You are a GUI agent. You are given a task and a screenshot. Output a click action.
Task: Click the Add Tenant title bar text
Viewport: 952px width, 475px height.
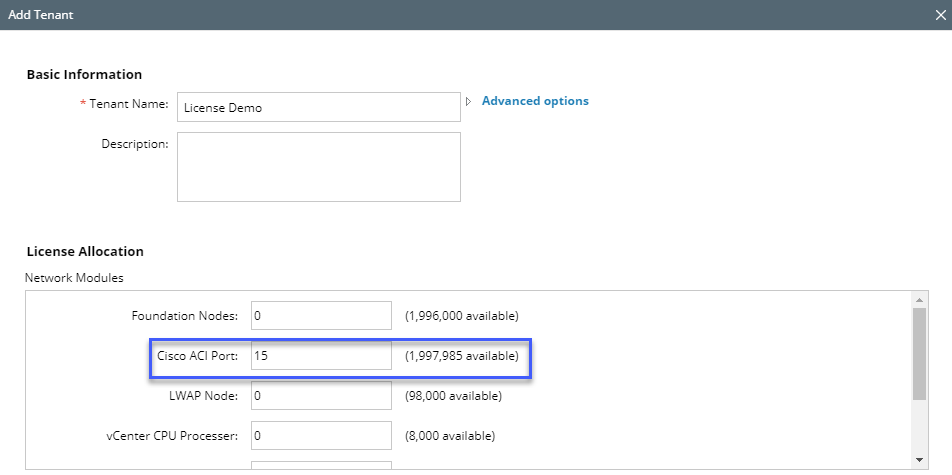[41, 15]
